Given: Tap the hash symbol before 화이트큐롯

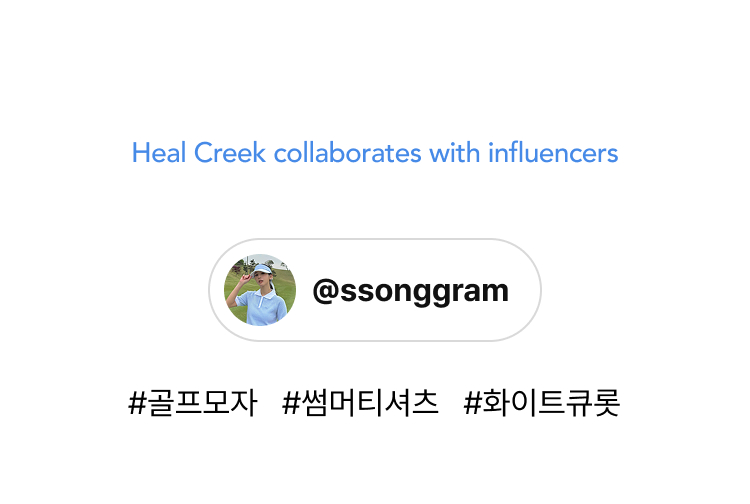Looking at the screenshot, I should coord(472,403).
